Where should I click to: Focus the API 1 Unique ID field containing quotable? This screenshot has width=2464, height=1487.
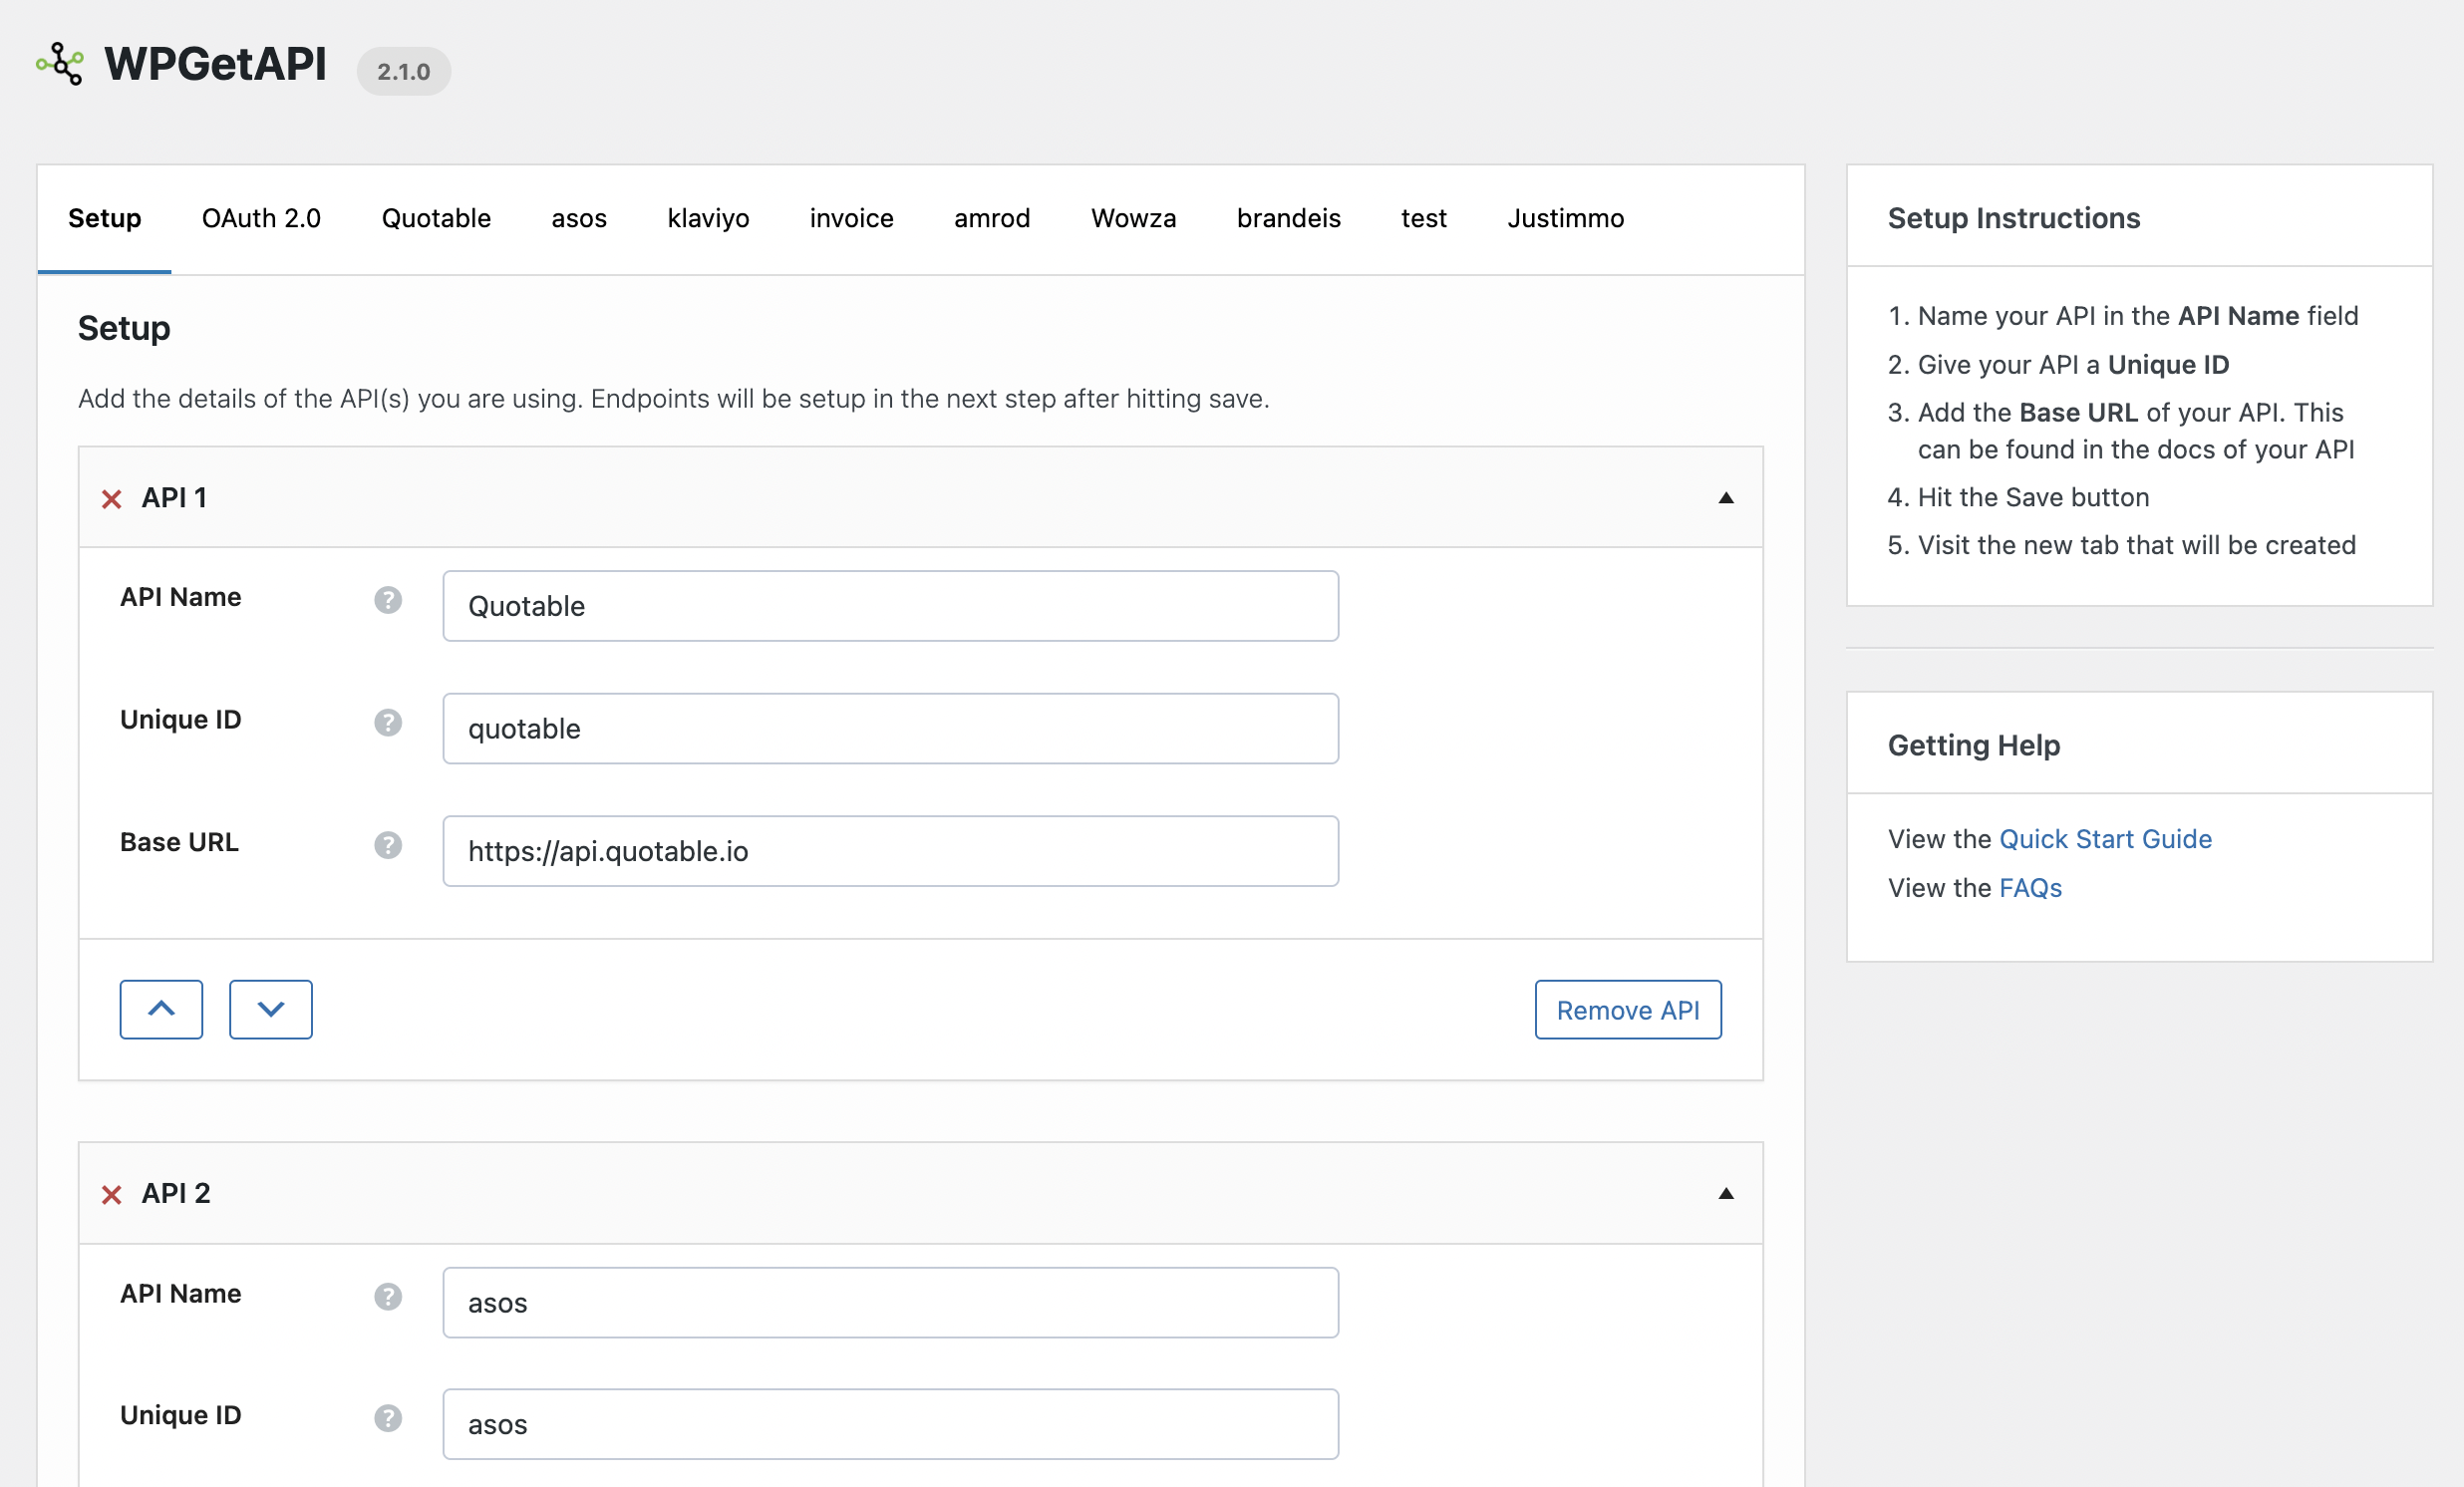point(890,729)
